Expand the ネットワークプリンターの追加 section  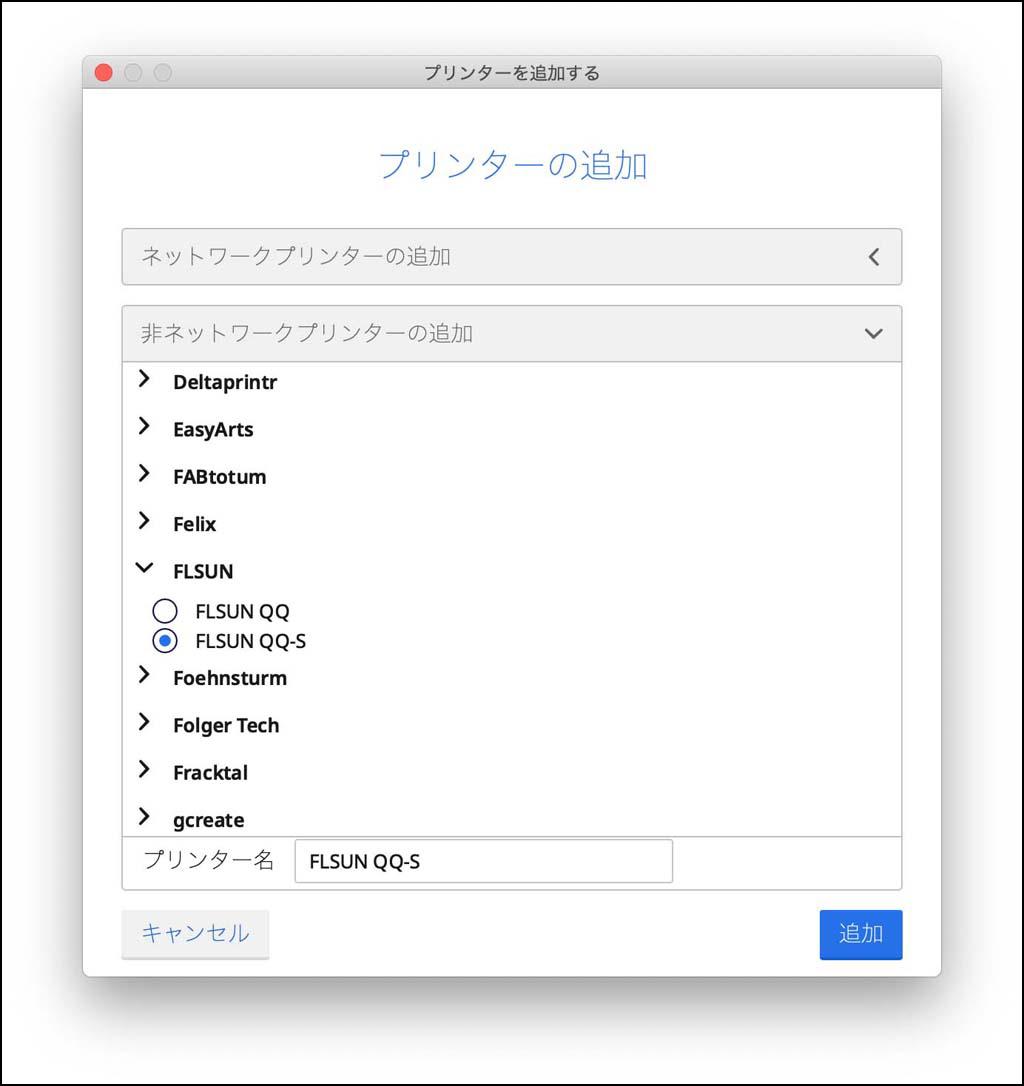tap(512, 257)
